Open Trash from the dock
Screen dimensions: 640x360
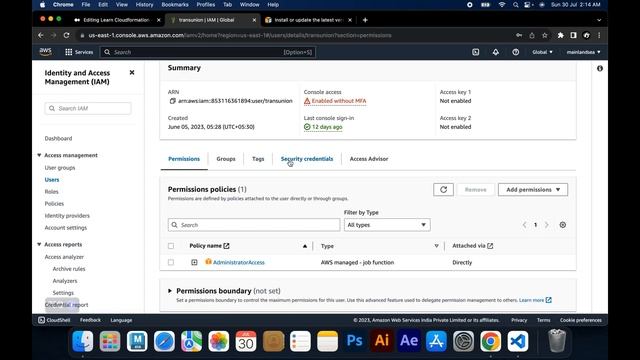pyautogui.click(x=557, y=341)
